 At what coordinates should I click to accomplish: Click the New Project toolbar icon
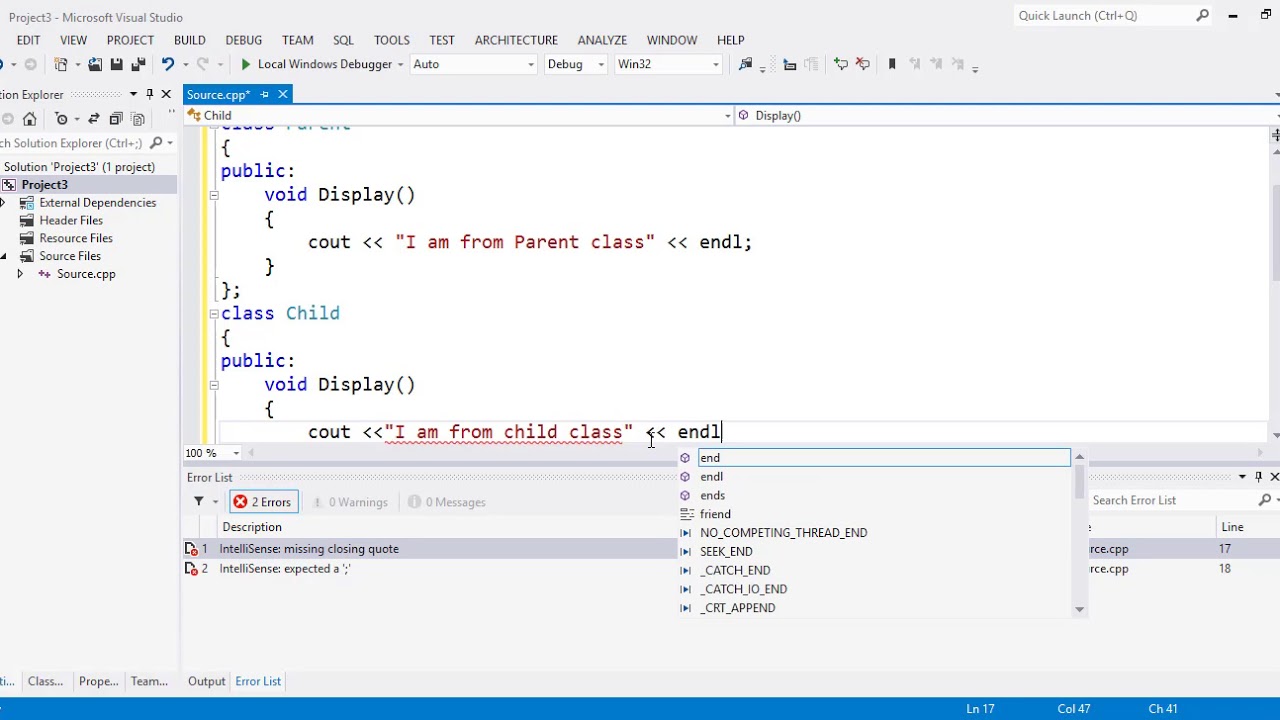(61, 64)
